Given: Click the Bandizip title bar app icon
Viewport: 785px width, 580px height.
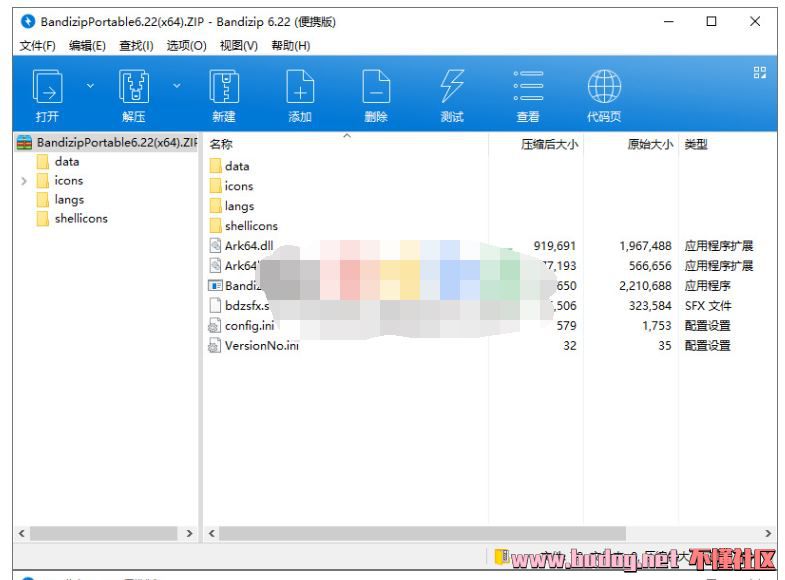Looking at the screenshot, I should 28,22.
